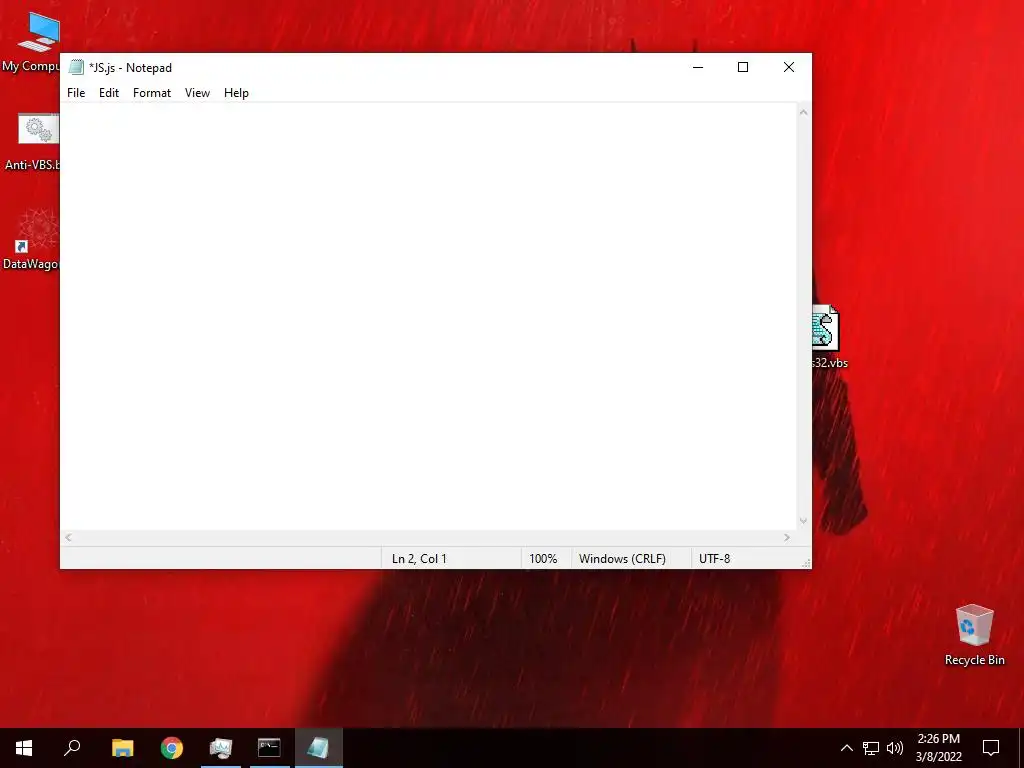Open the taskbar clock and date
1024x768 pixels.
point(938,748)
